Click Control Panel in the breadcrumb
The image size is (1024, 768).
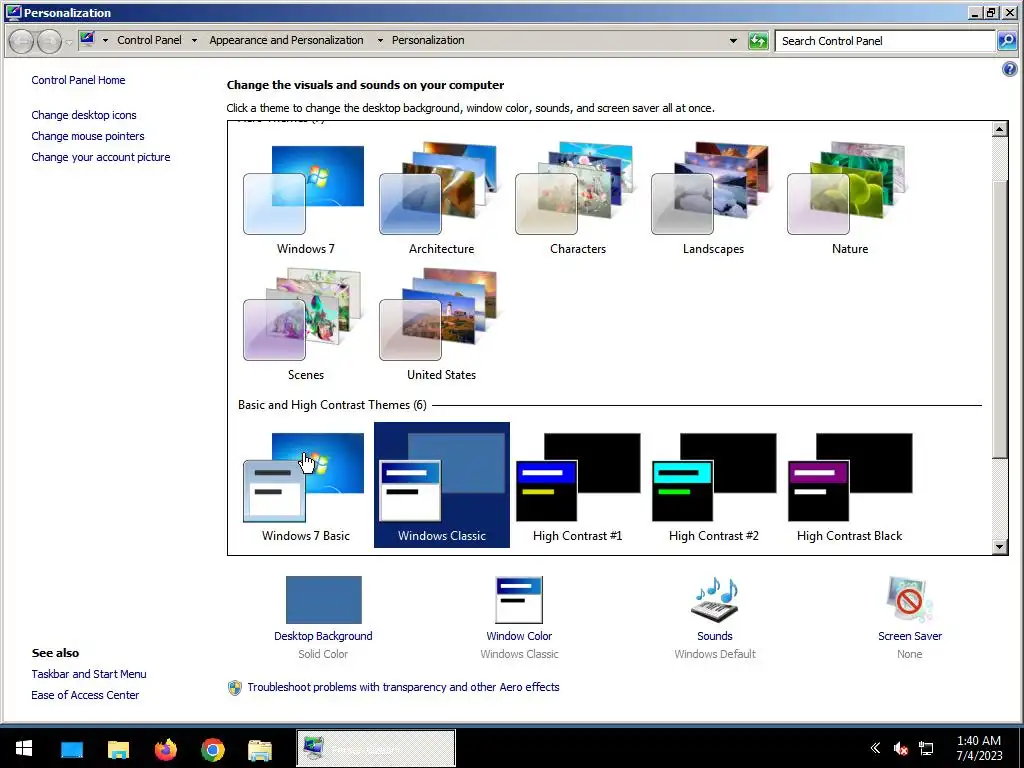pyautogui.click(x=149, y=40)
